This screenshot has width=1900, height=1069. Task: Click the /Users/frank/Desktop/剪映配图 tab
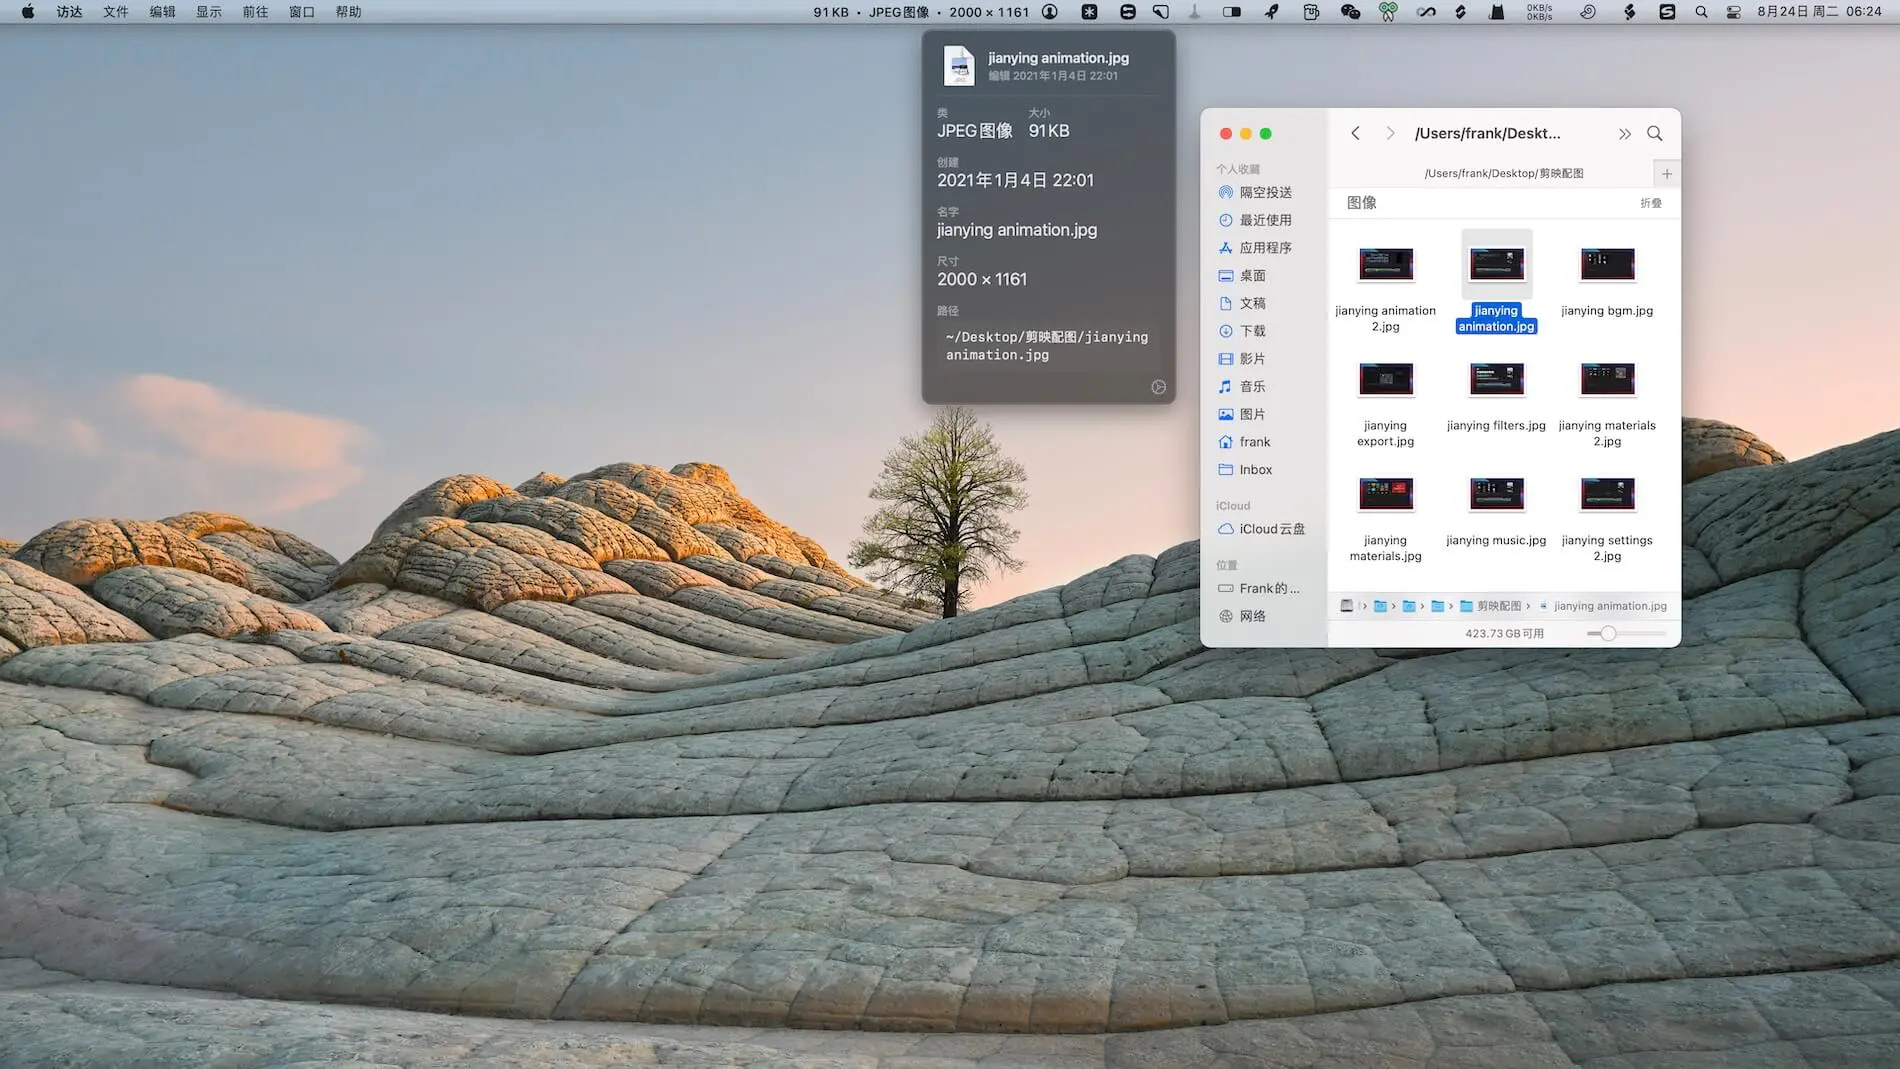click(1504, 173)
